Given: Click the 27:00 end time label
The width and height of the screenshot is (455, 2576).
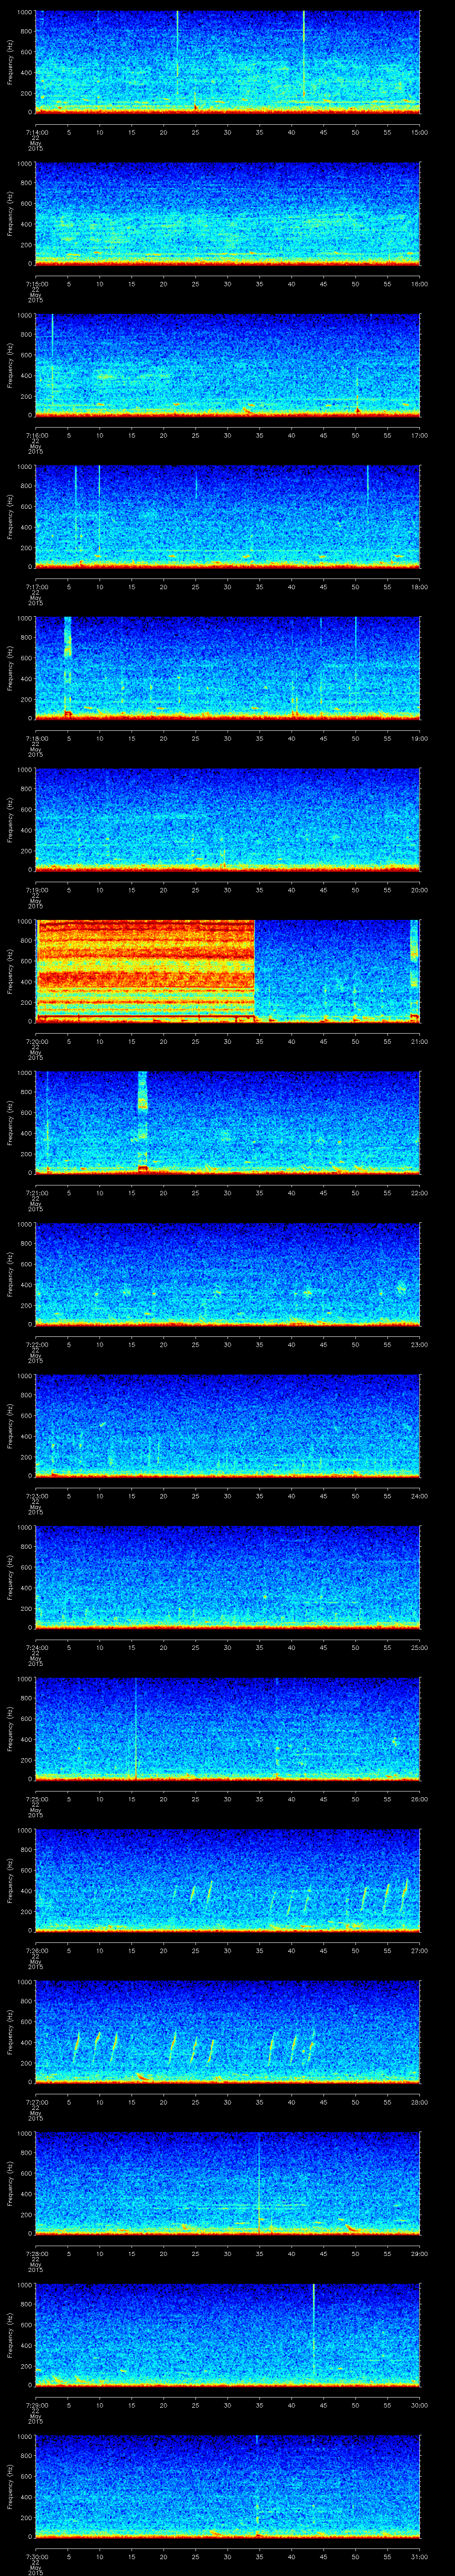Looking at the screenshot, I should (419, 1950).
